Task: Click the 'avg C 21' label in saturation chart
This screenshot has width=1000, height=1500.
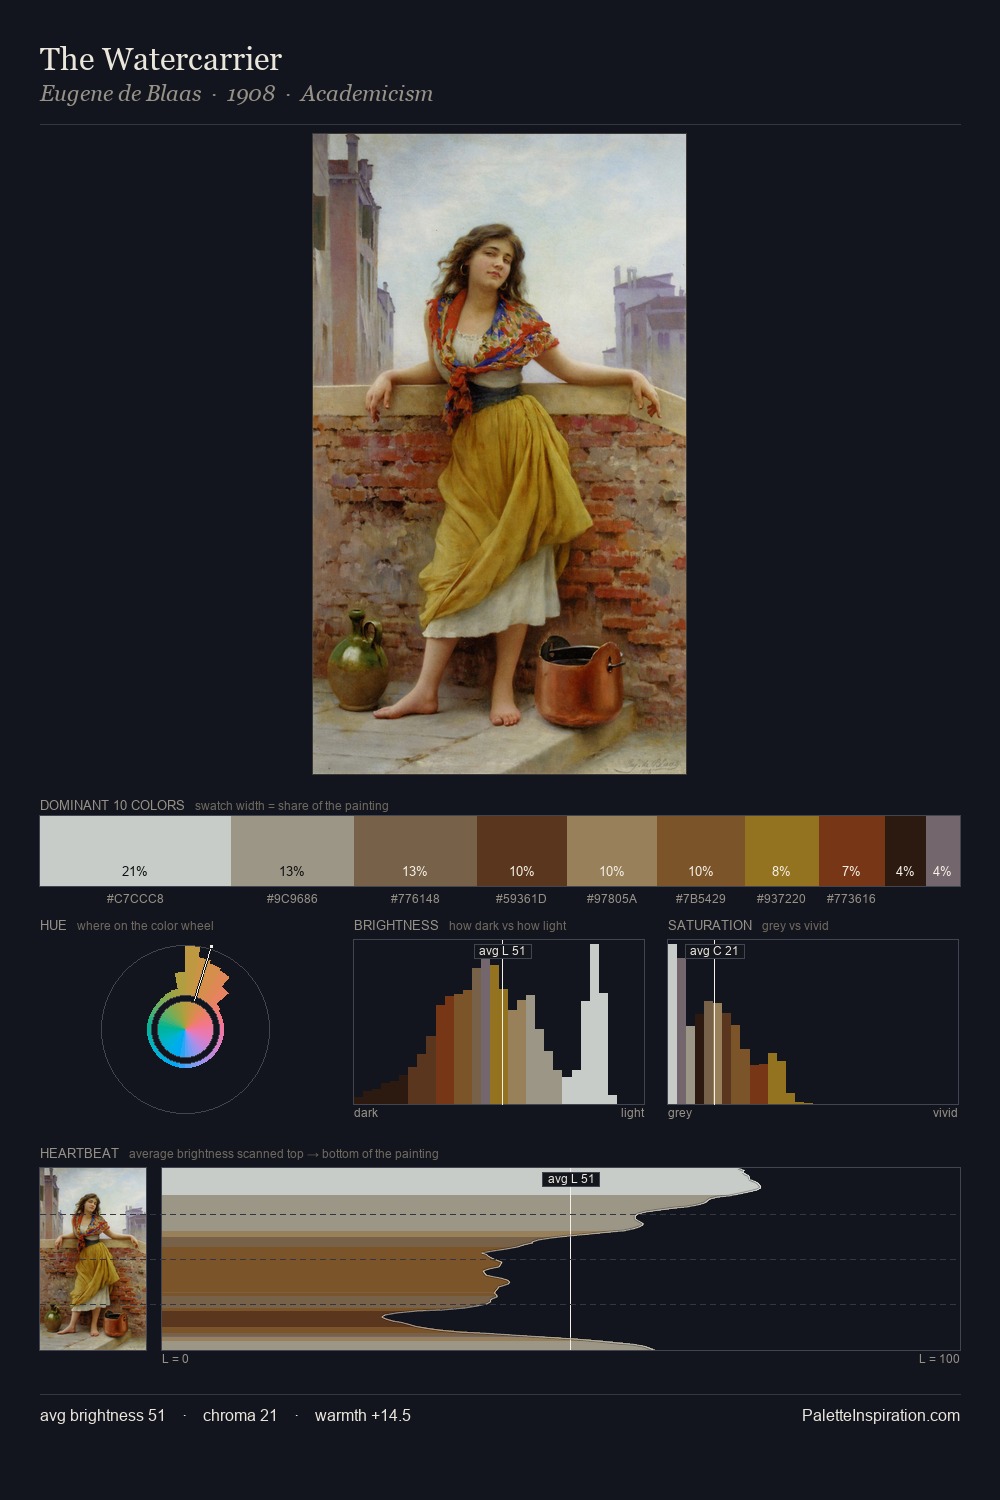Action: click(x=714, y=951)
